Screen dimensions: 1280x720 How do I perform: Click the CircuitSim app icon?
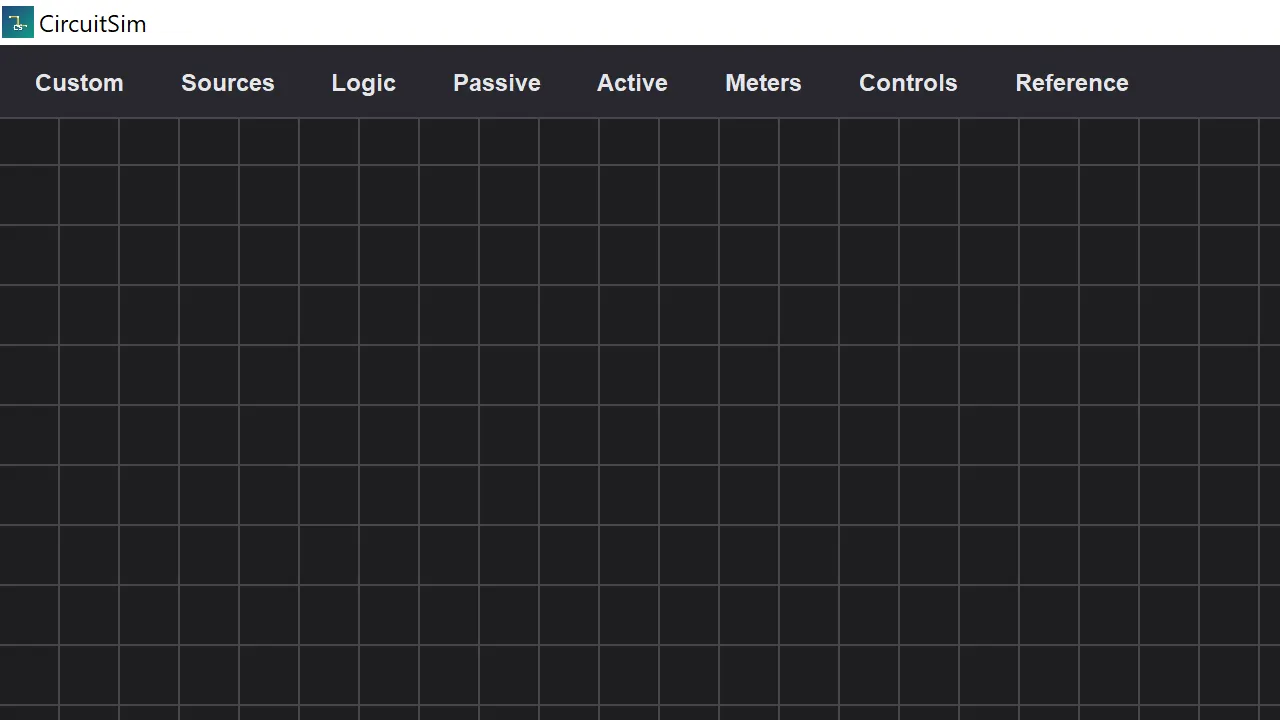tap(18, 22)
